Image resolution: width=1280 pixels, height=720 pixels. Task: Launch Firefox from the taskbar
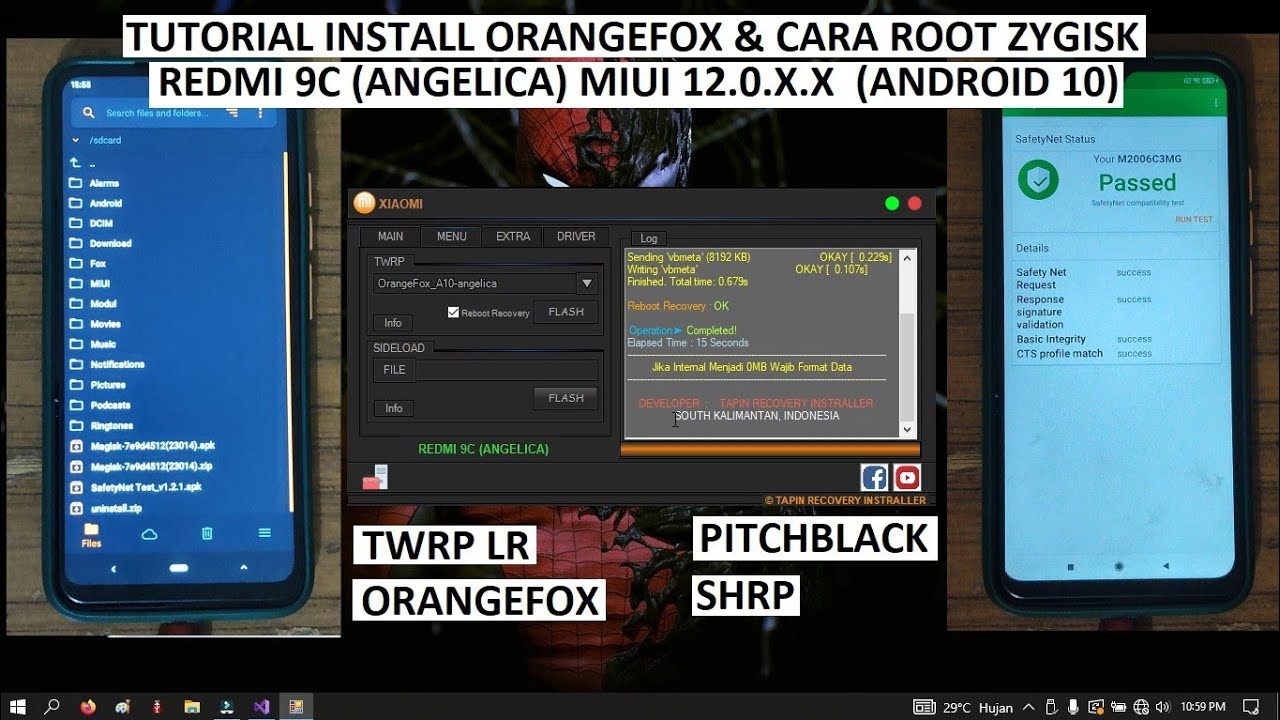tap(88, 707)
